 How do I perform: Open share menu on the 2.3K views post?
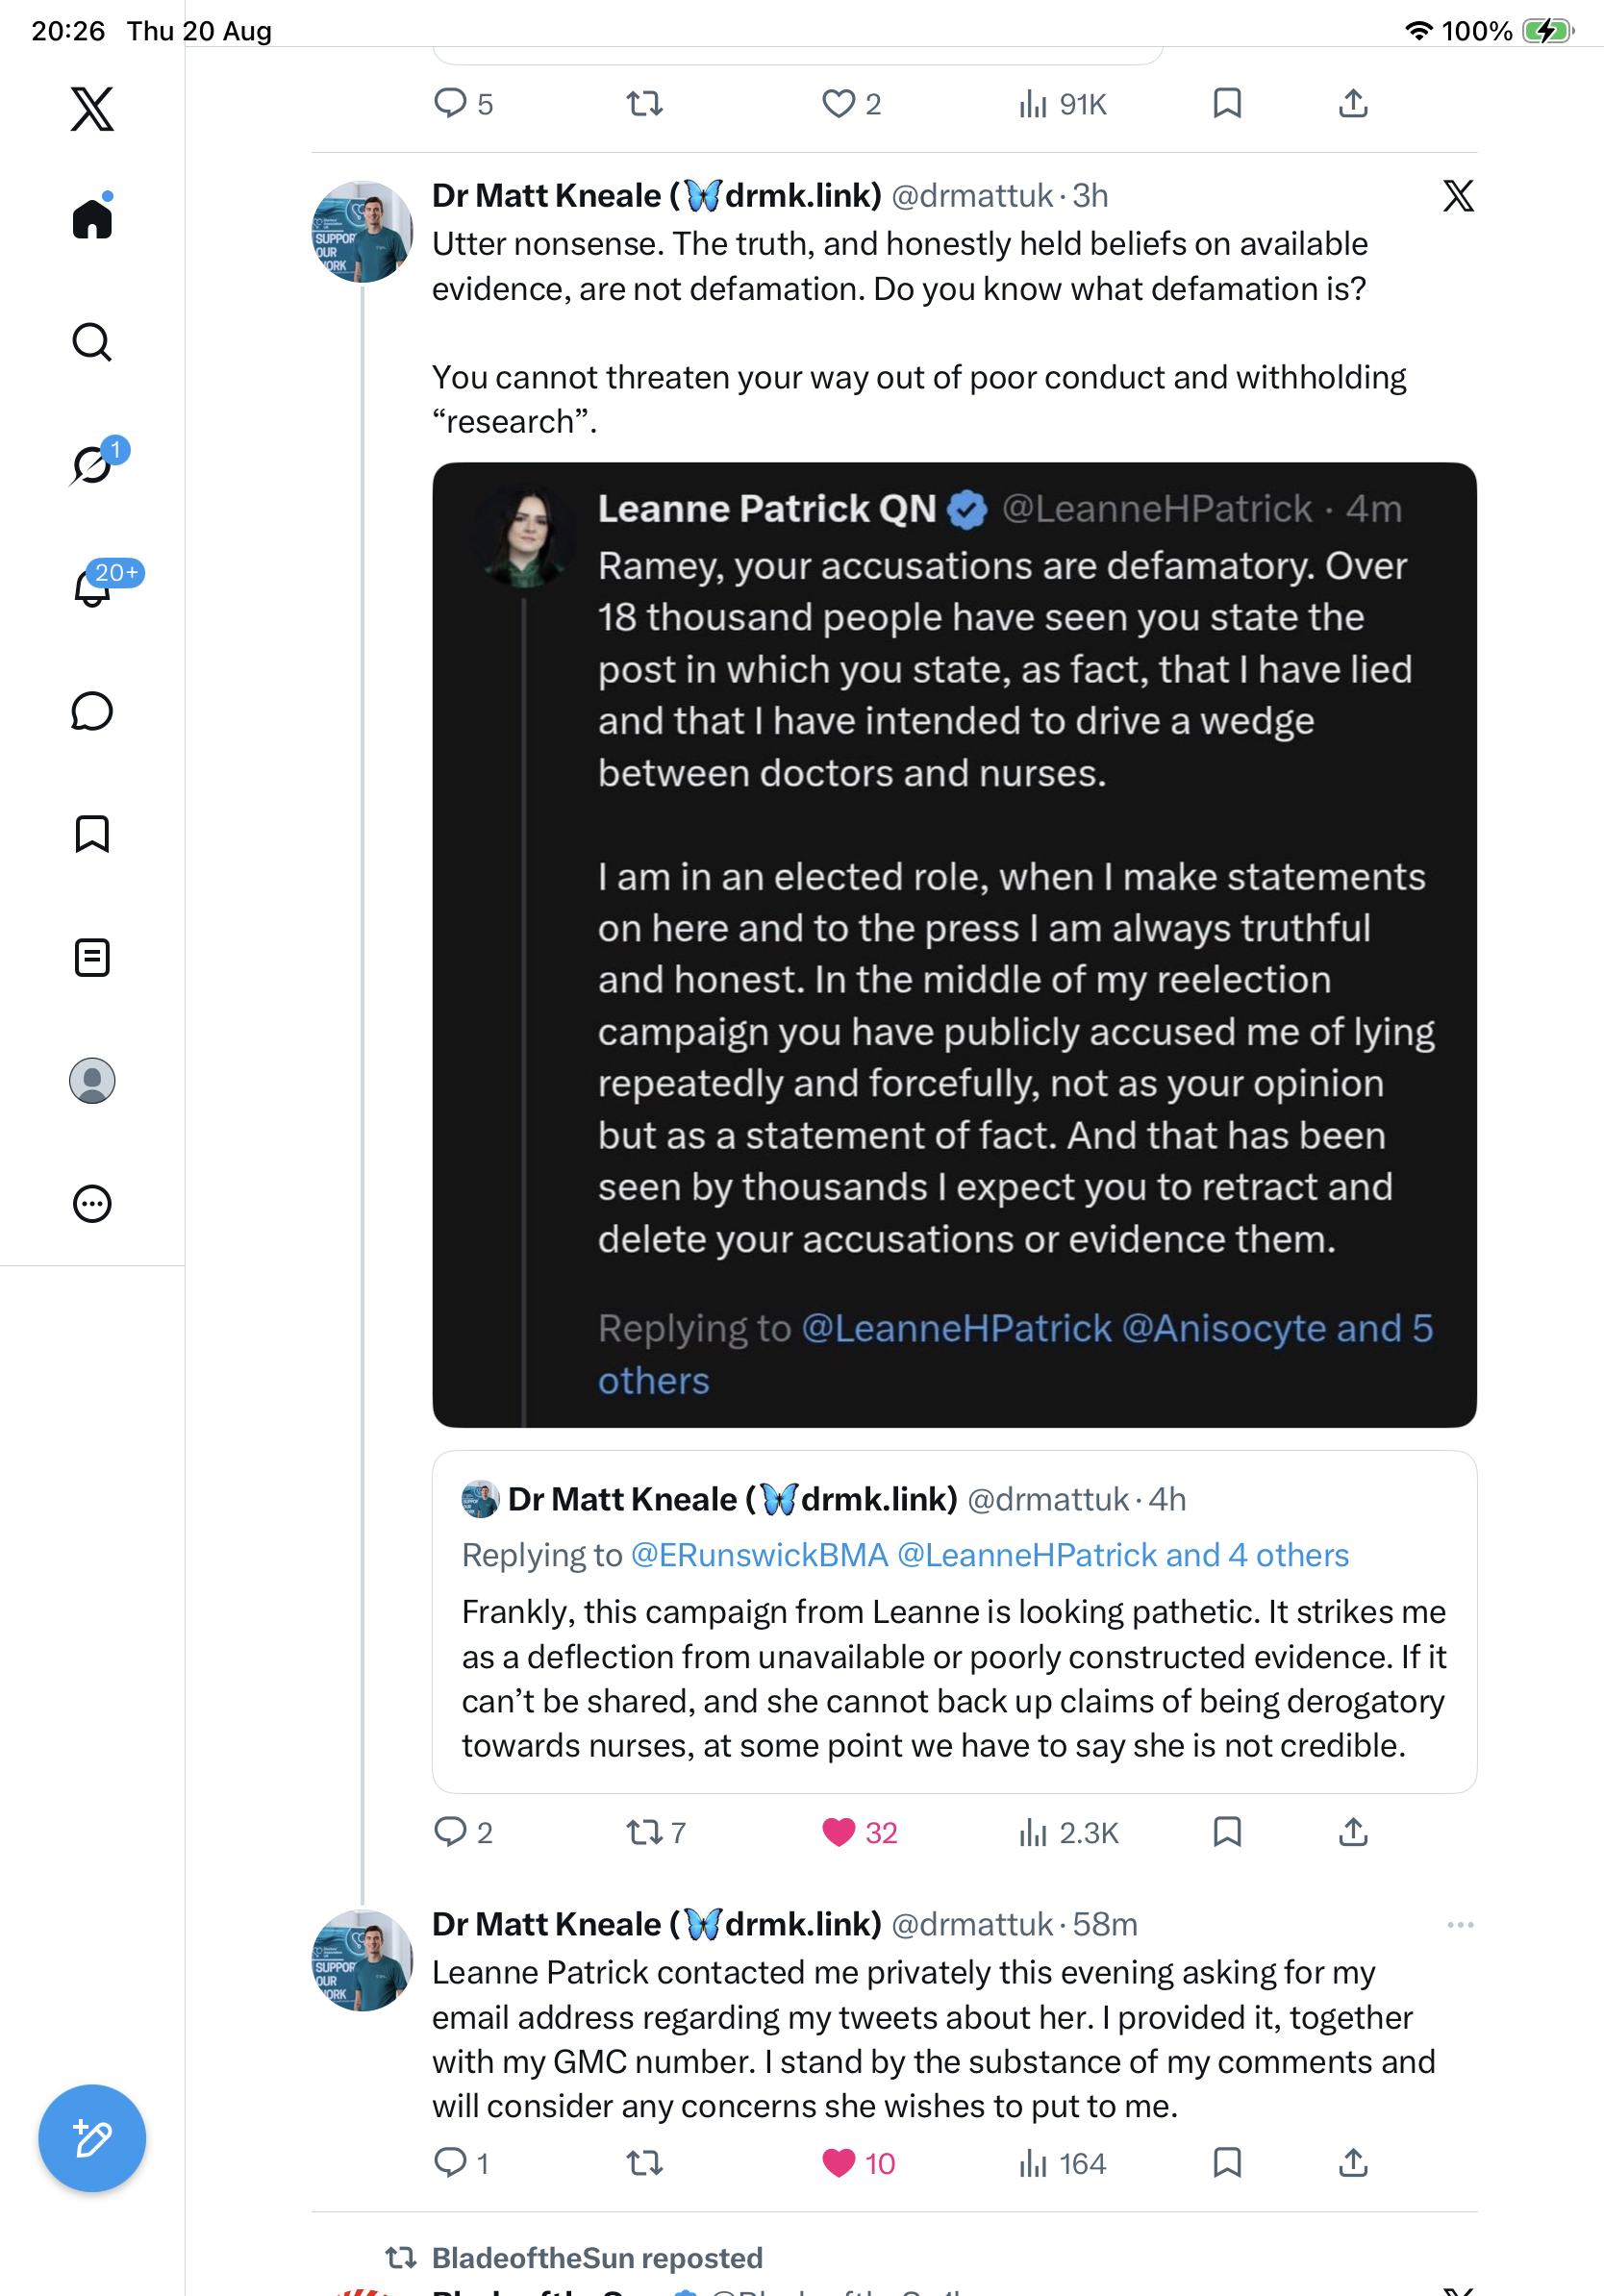(x=1353, y=1832)
